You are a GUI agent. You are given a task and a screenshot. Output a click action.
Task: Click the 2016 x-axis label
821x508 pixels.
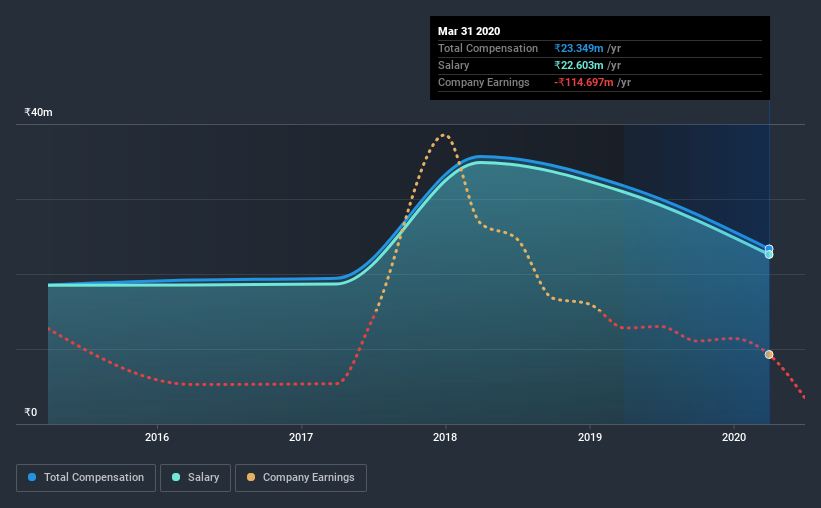click(157, 437)
